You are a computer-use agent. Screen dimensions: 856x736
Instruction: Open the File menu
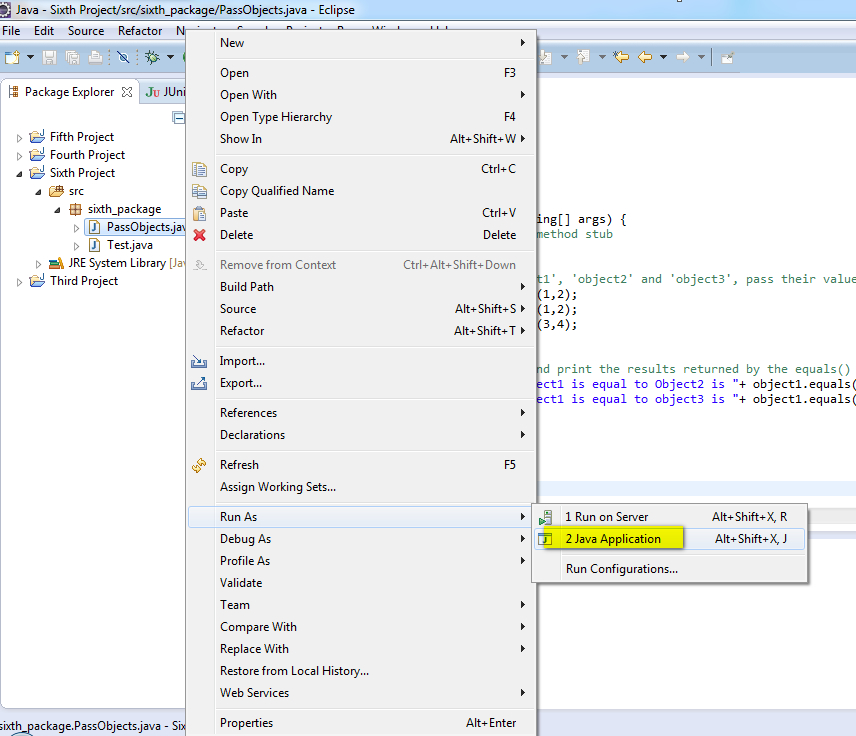tap(11, 31)
